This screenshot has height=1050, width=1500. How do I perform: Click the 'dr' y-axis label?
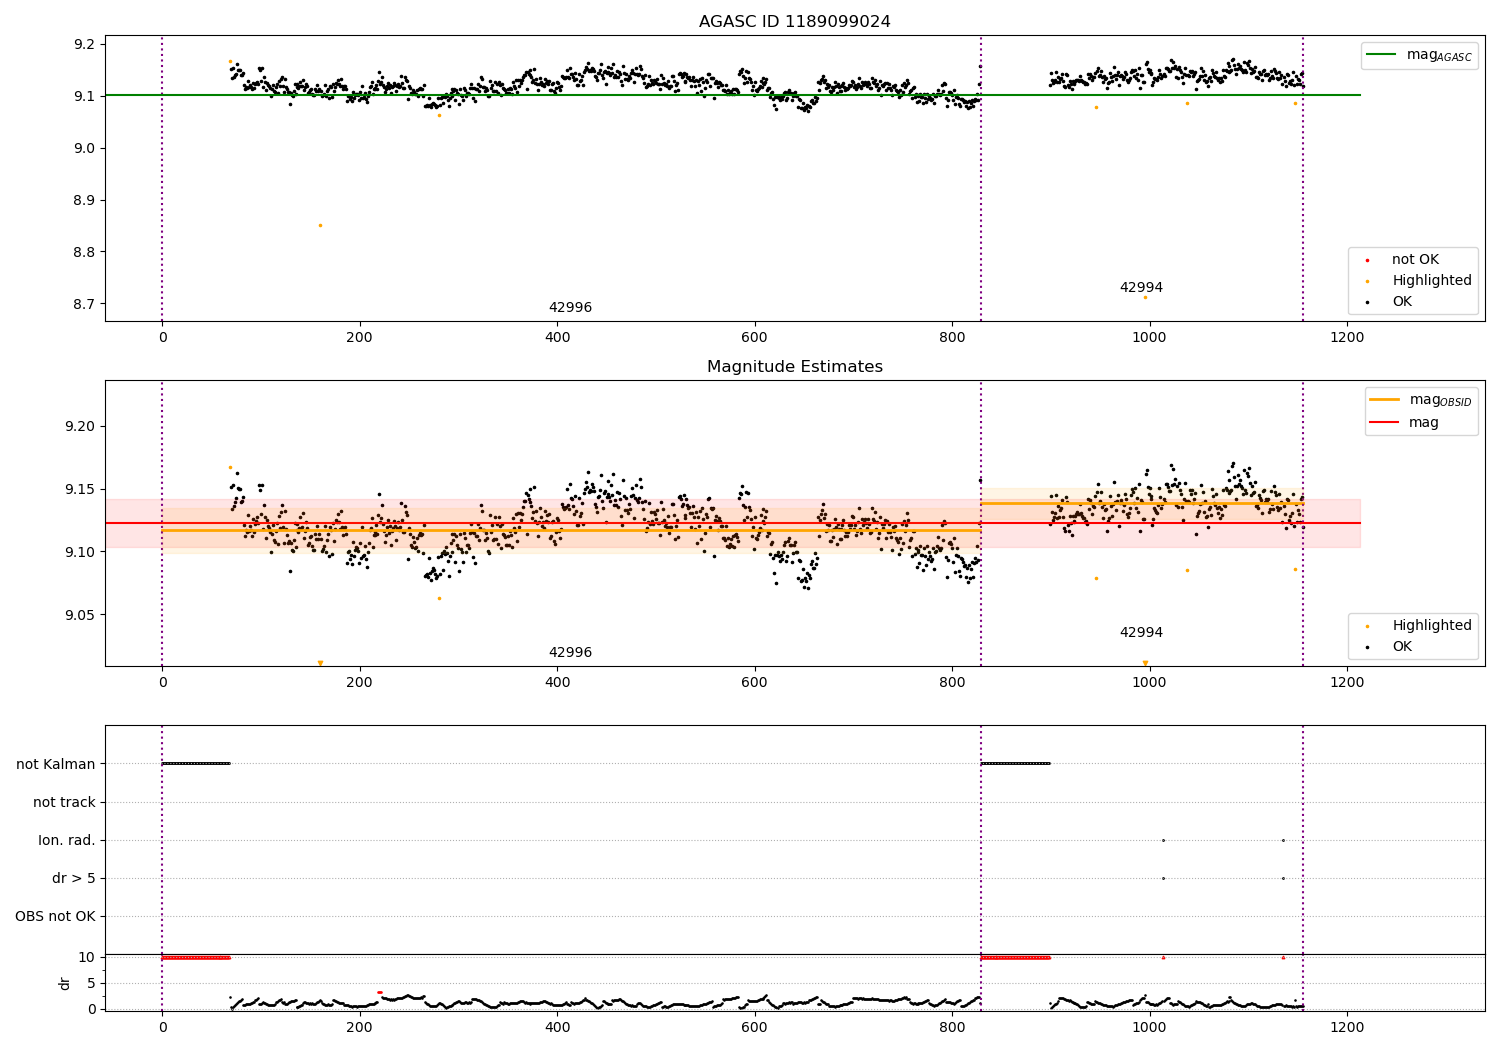click(x=65, y=983)
